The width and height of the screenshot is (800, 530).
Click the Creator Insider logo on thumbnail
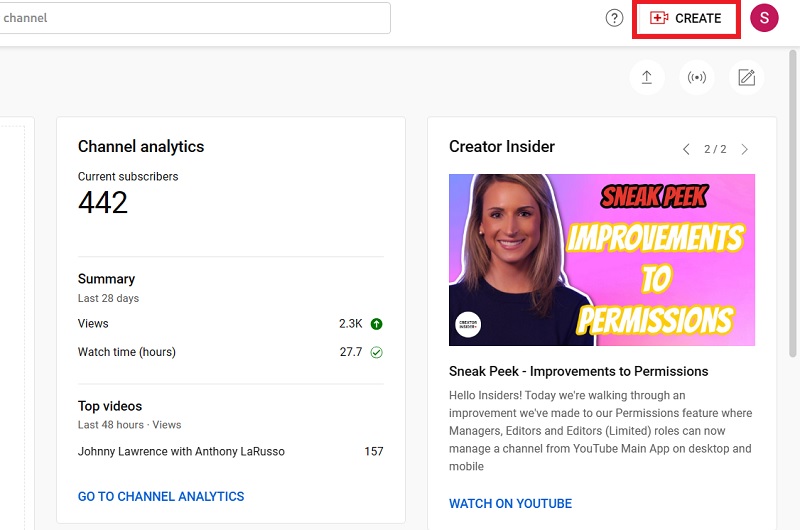point(468,324)
